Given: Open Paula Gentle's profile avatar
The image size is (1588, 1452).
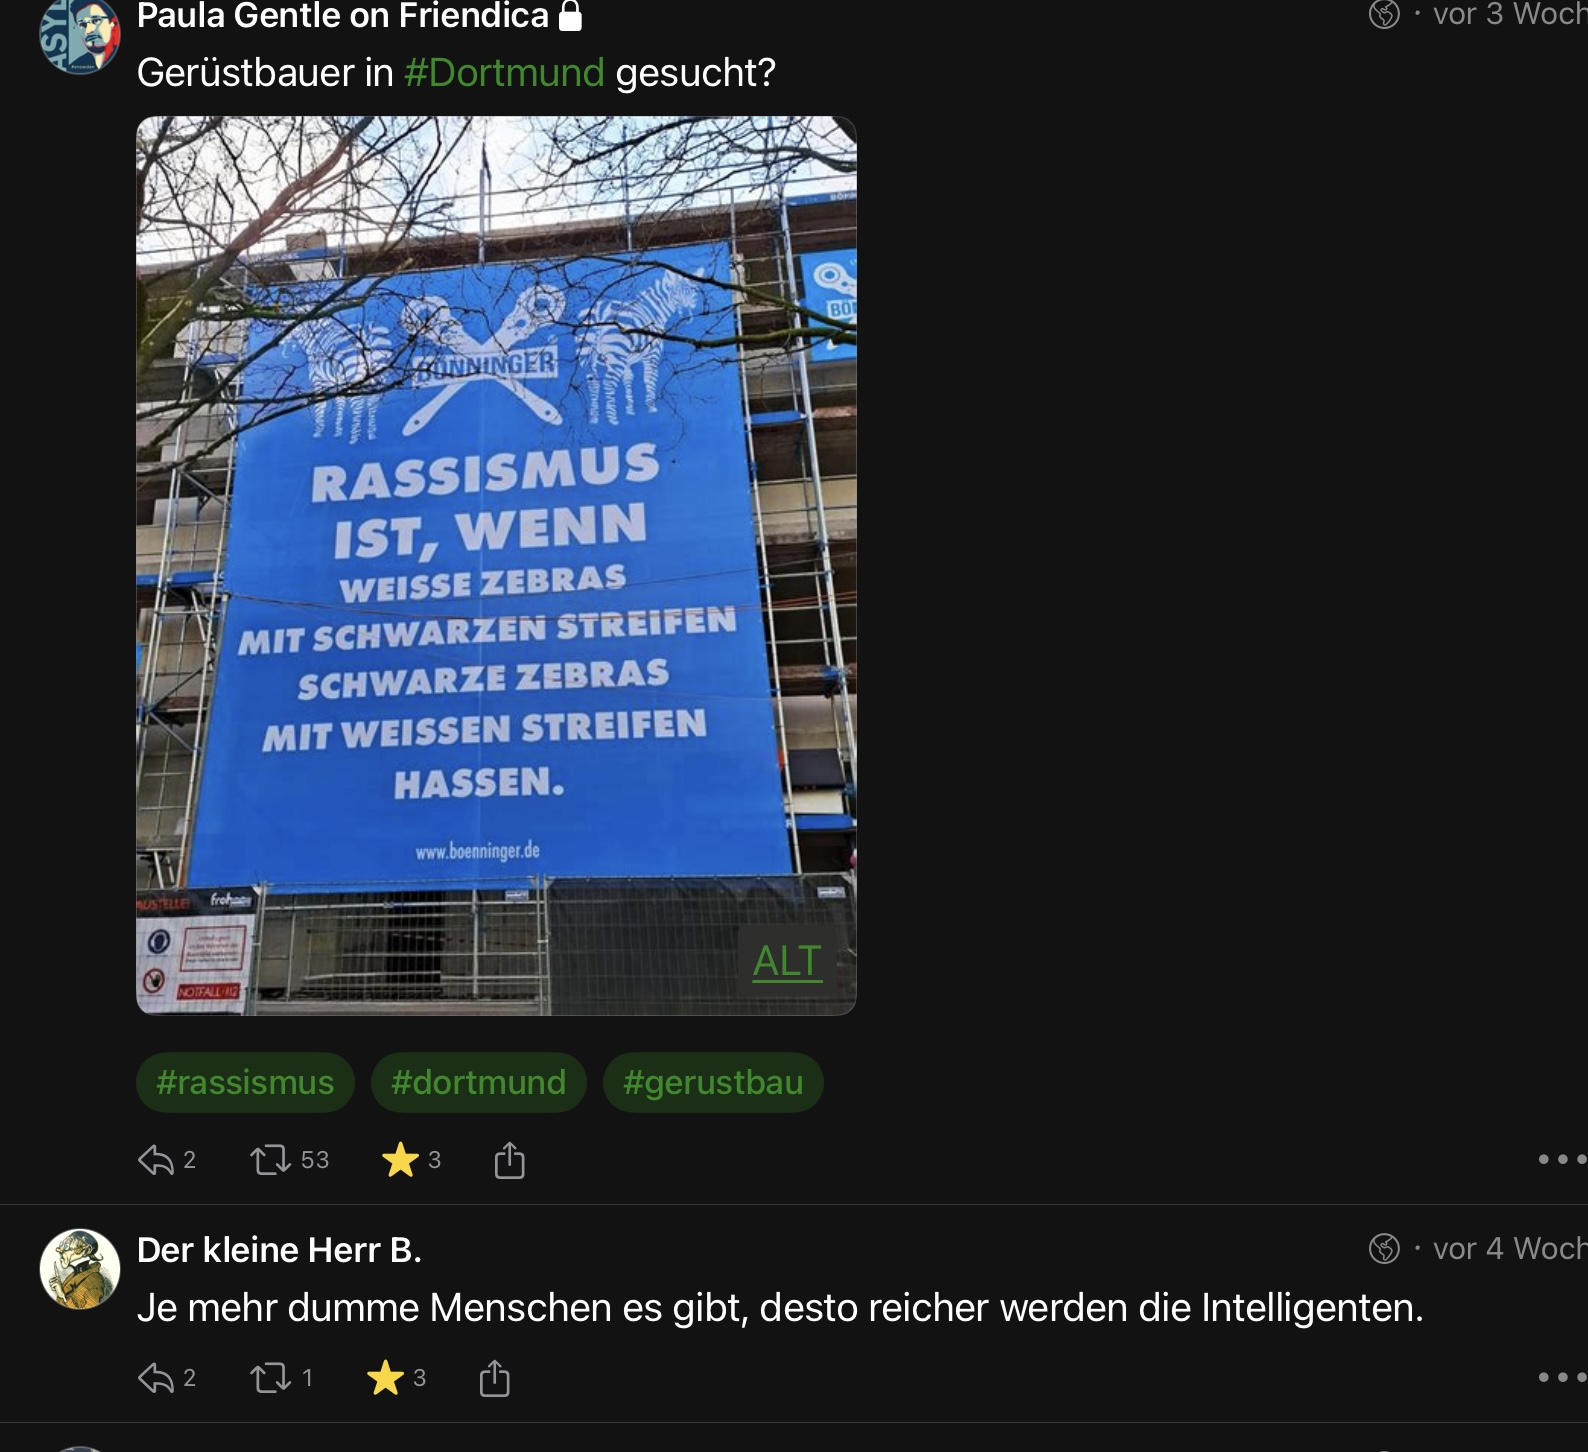Looking at the screenshot, I should coord(79,36).
